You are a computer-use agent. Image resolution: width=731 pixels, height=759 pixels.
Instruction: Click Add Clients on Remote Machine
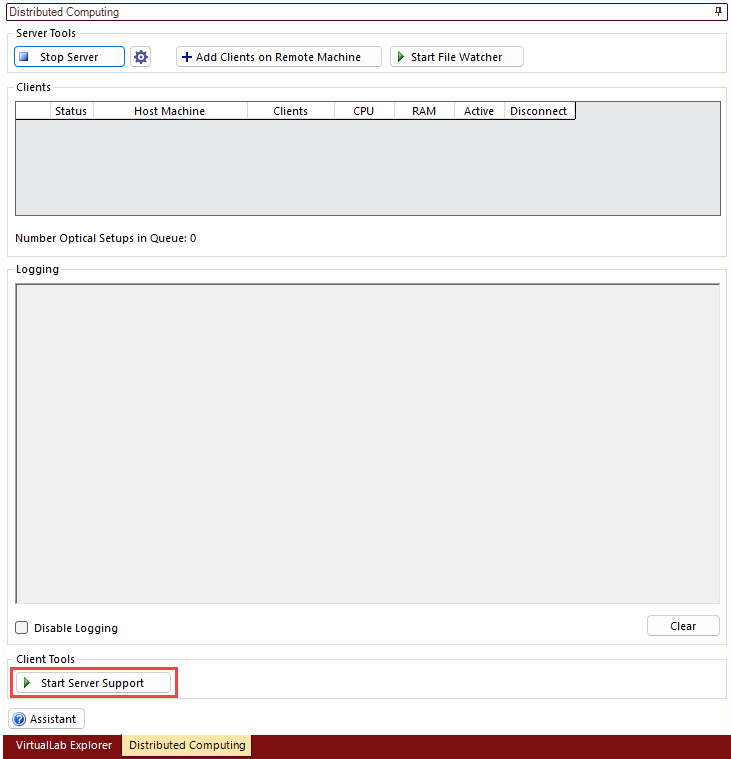pos(279,57)
